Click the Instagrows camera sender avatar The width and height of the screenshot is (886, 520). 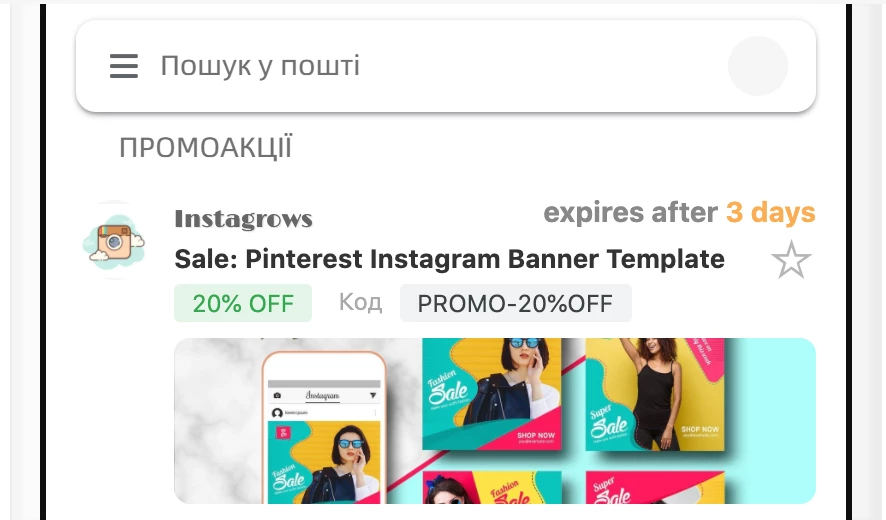[x=115, y=240]
